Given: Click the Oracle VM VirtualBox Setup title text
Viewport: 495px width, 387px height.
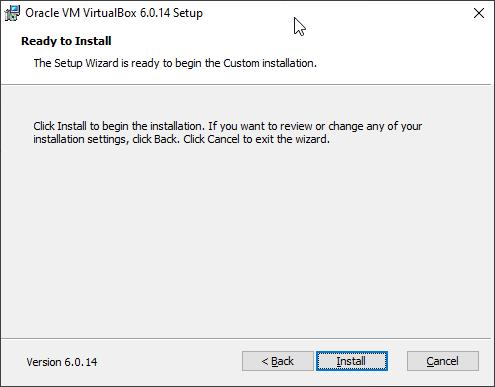Looking at the screenshot, I should 114,13.
